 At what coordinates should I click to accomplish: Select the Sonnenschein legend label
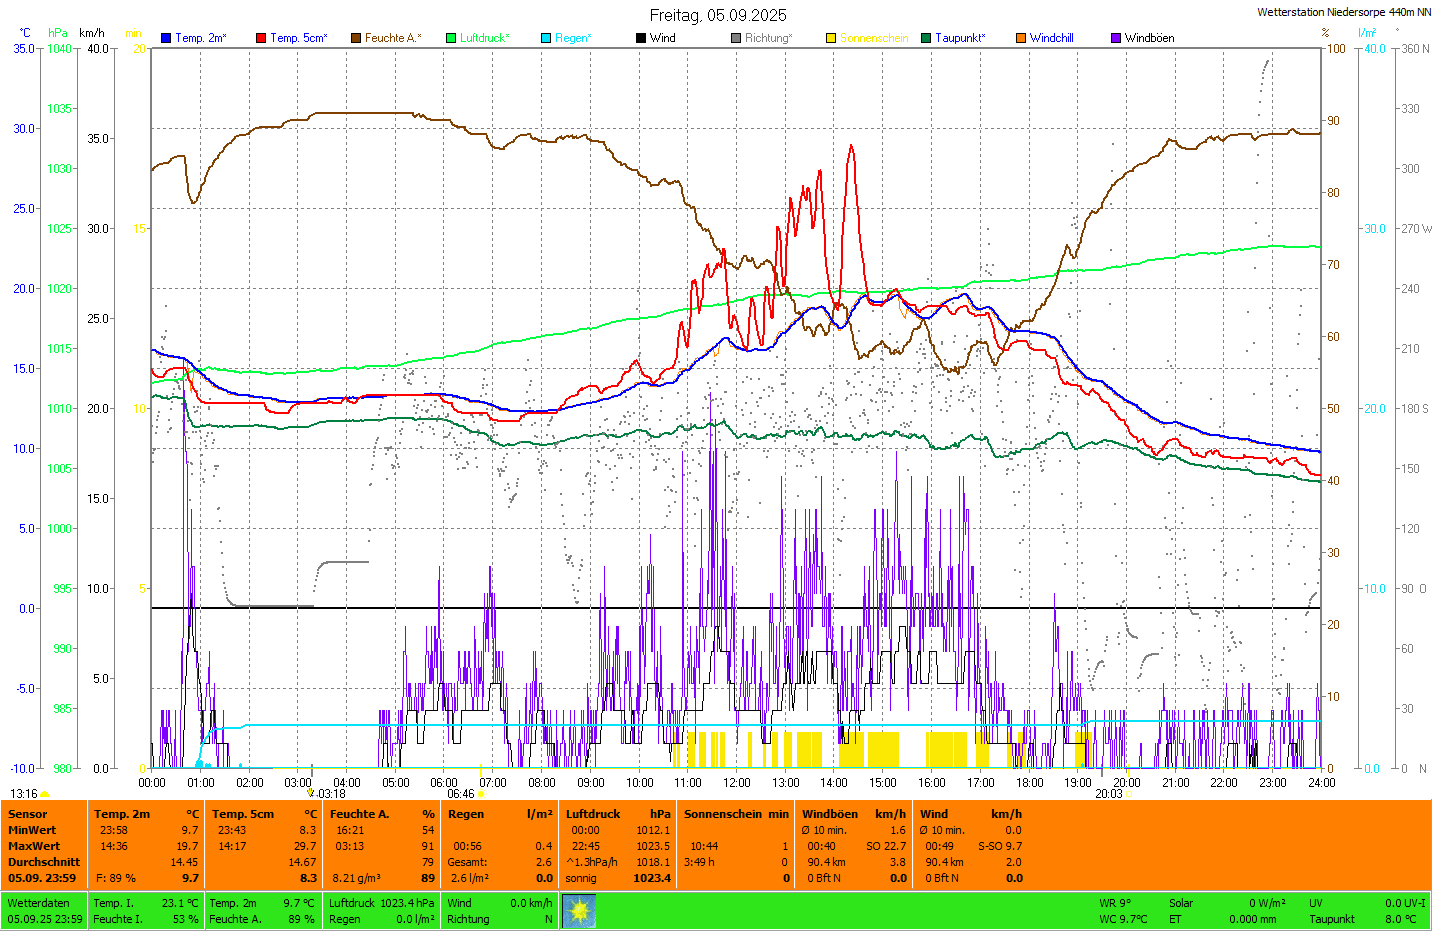[x=873, y=38]
